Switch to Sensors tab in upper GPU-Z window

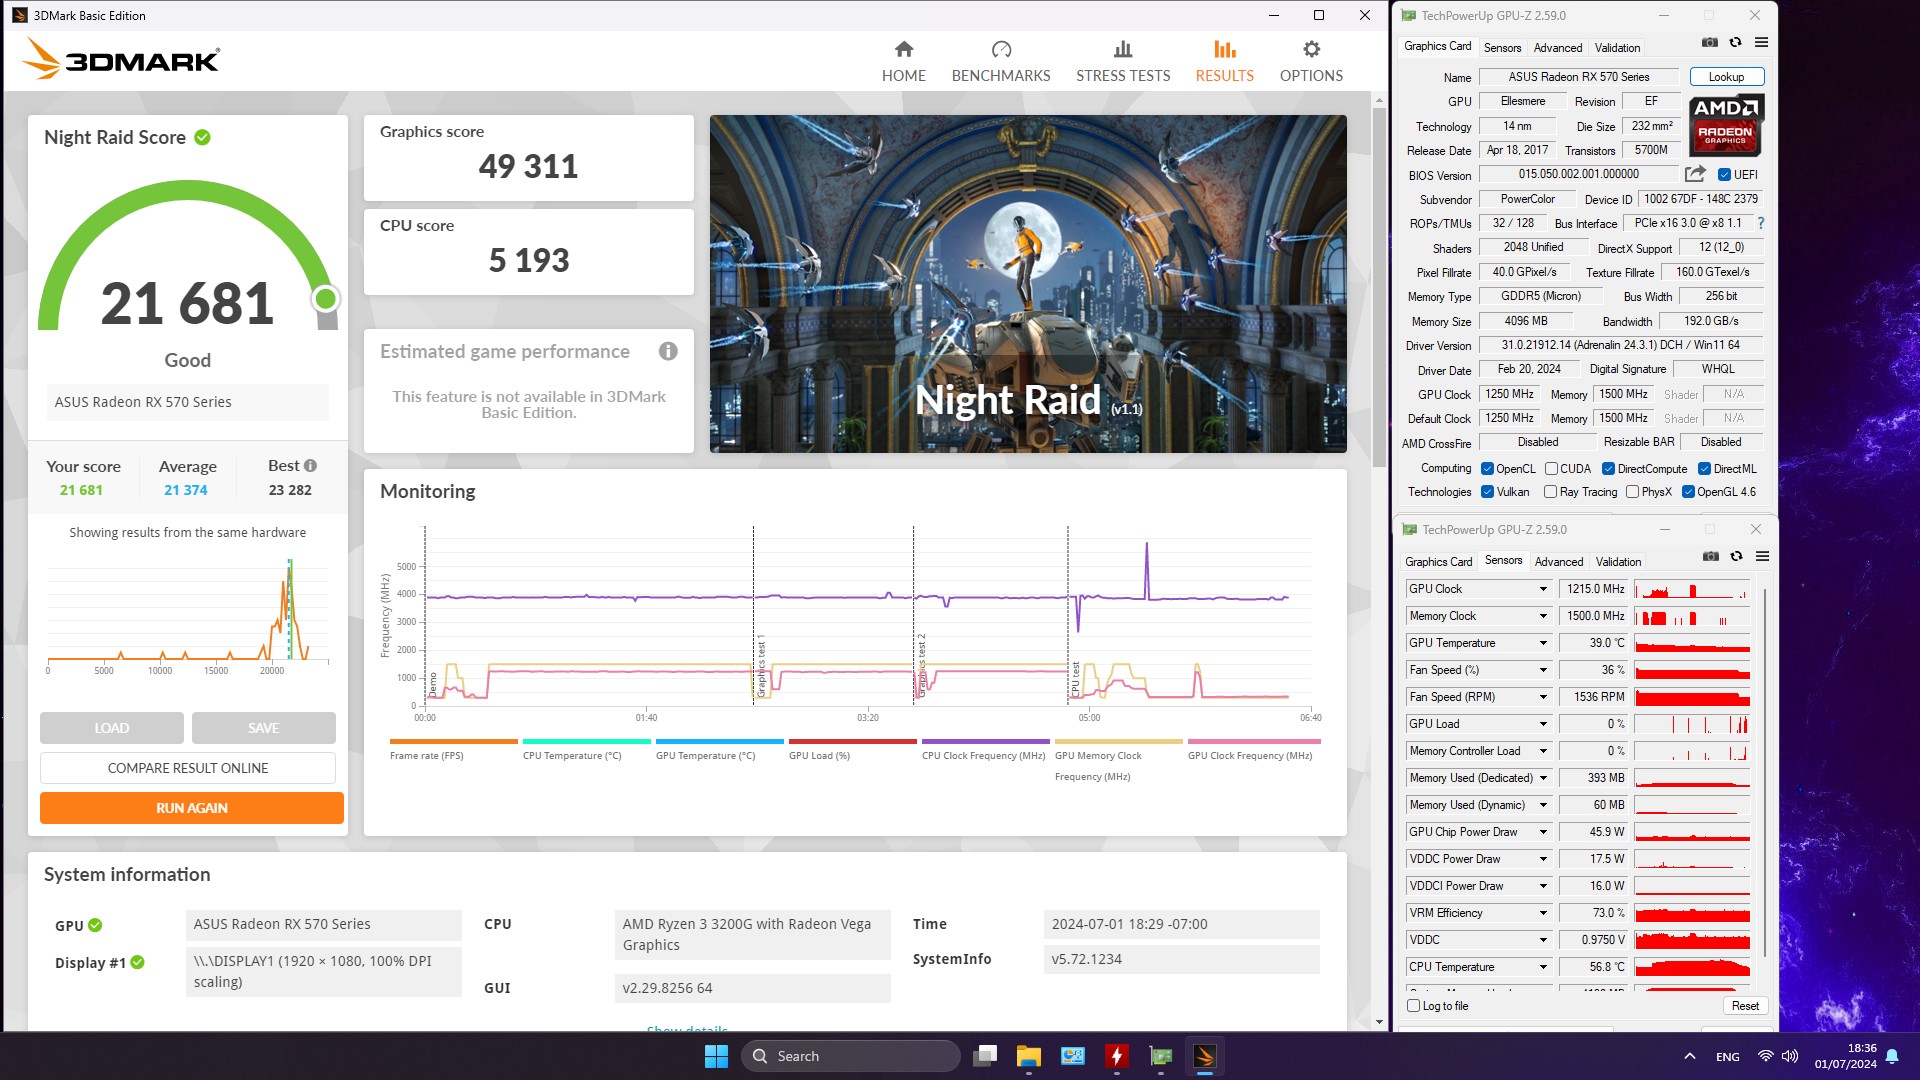1502,47
